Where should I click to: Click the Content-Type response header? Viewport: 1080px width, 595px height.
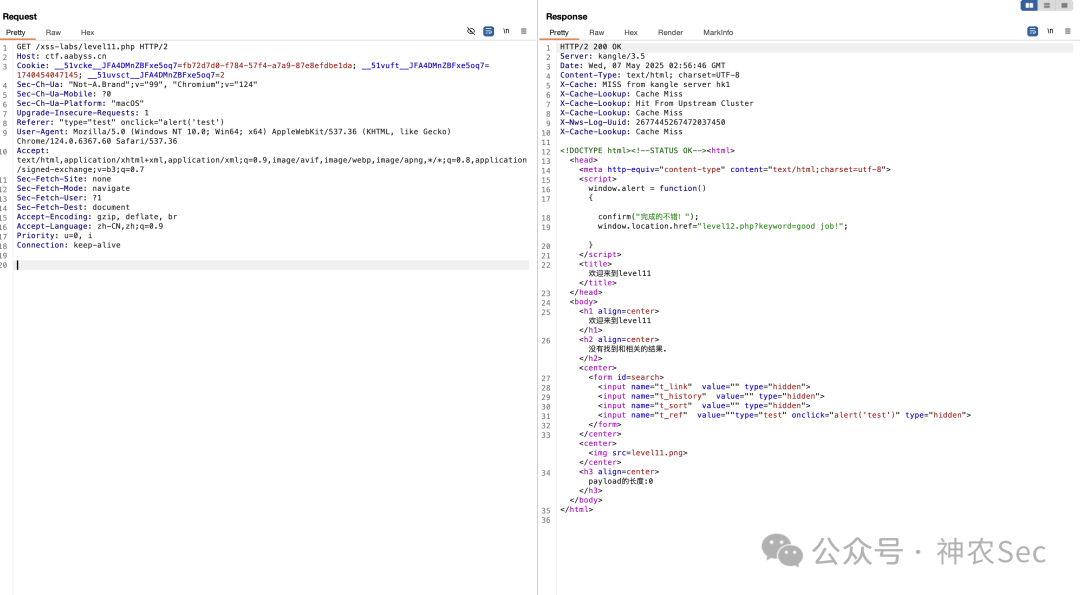[x=650, y=75]
